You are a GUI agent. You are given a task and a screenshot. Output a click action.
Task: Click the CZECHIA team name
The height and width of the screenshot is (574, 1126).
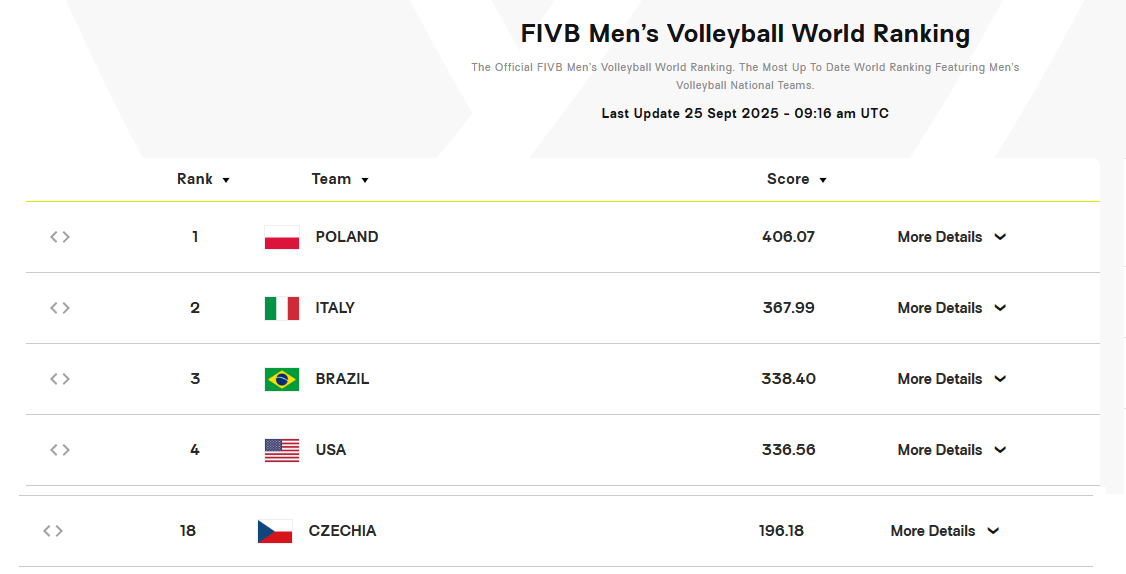[x=342, y=531]
